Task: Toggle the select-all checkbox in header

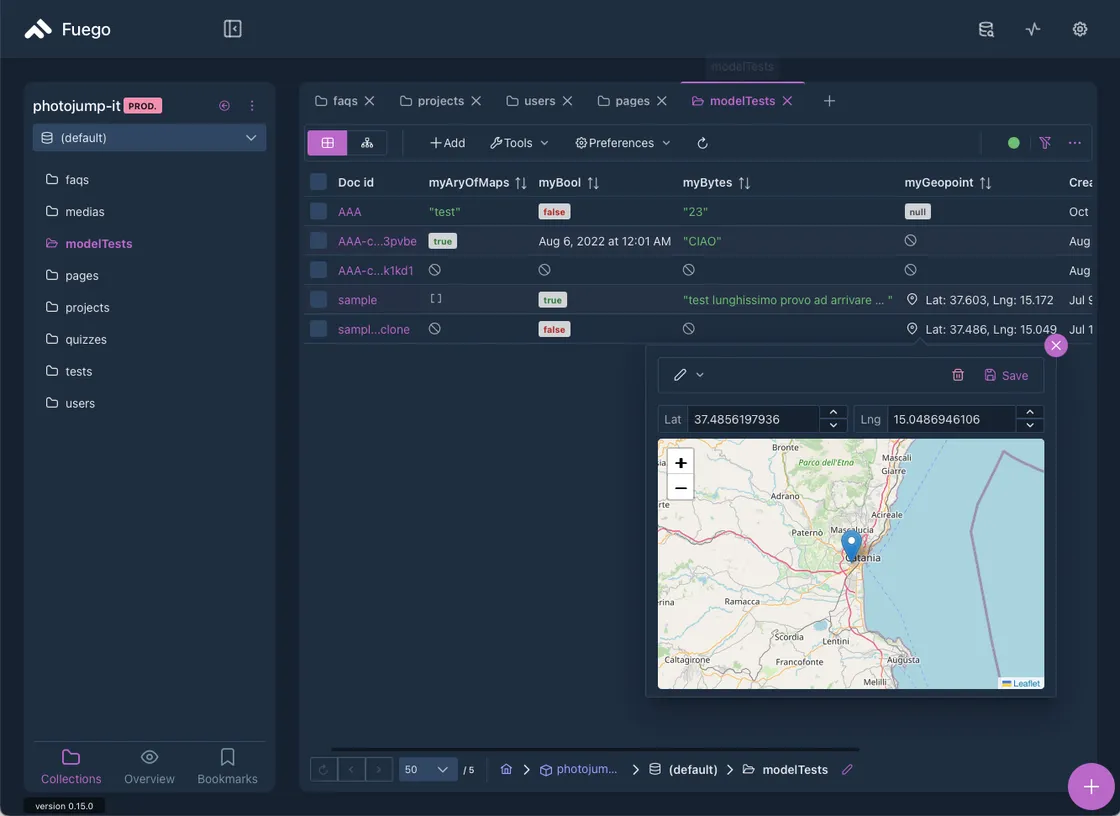Action: (x=319, y=181)
